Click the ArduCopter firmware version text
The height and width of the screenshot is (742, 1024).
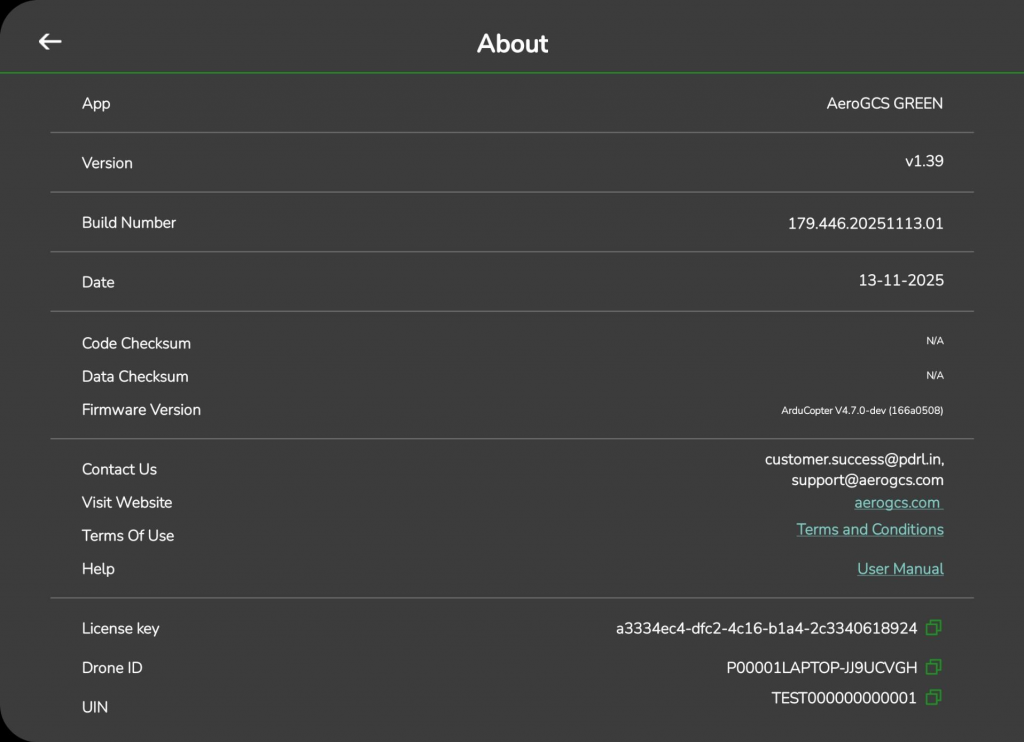pyautogui.click(x=862, y=410)
